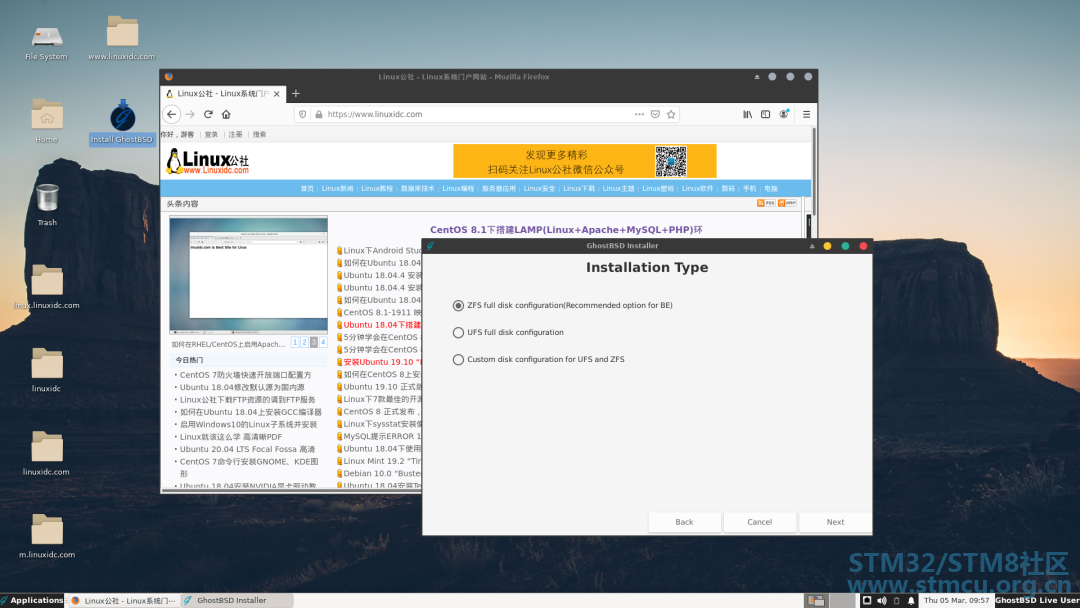Viewport: 1080px width, 608px height.
Task: Select ZFS full disk configuration option
Action: pyautogui.click(x=563, y=305)
